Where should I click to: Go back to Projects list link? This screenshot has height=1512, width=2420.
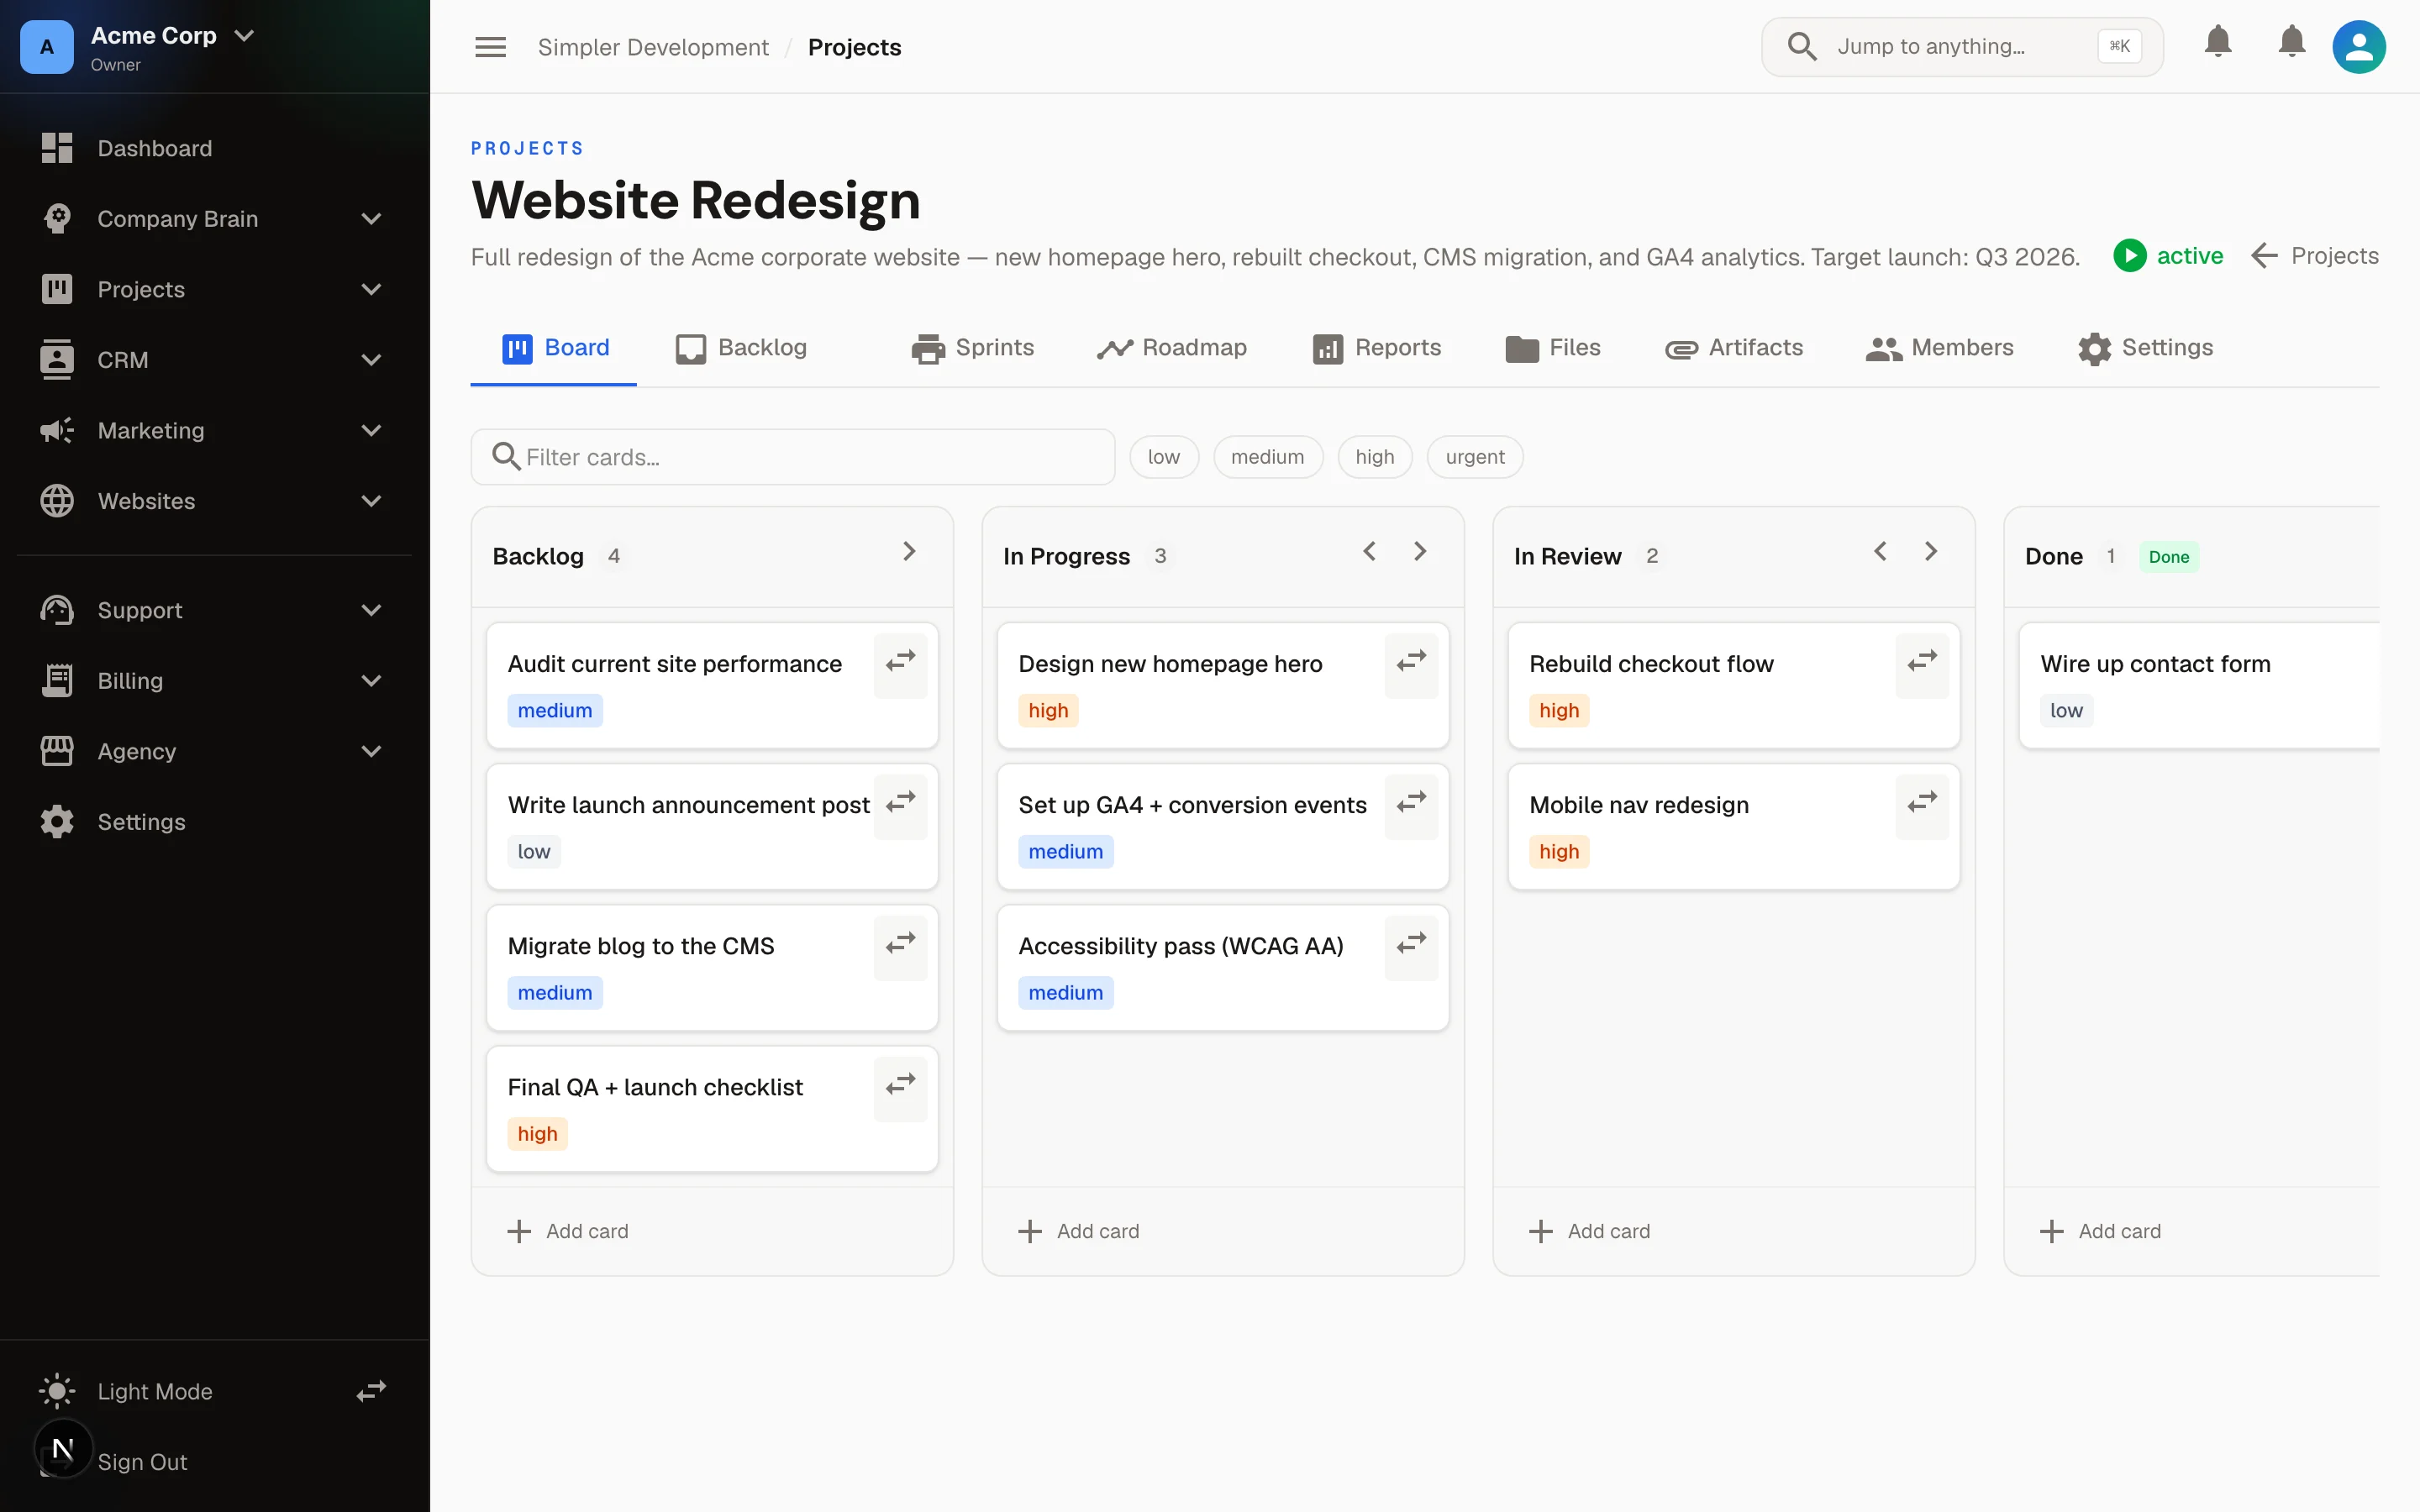pos(2314,256)
